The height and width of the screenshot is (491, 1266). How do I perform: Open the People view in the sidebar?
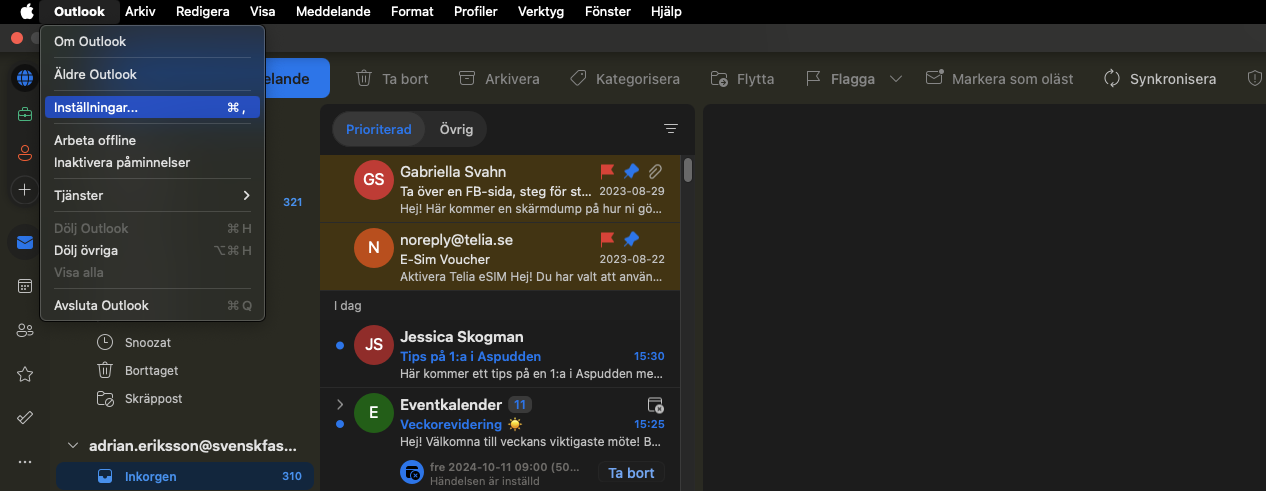click(x=25, y=330)
